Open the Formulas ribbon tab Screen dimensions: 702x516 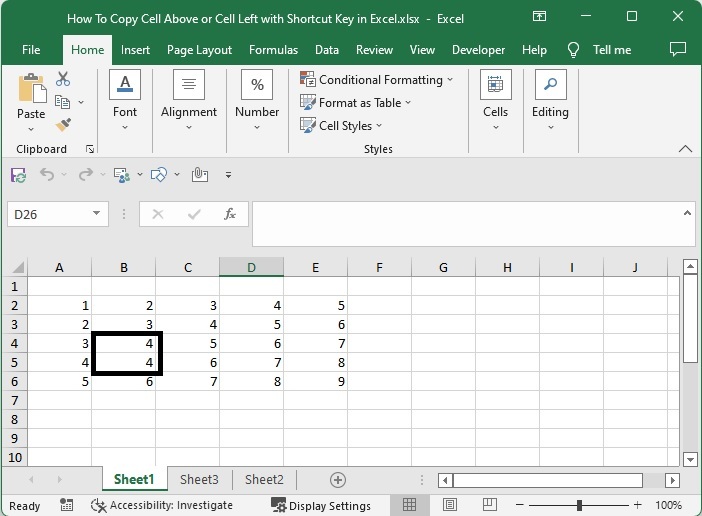point(273,50)
